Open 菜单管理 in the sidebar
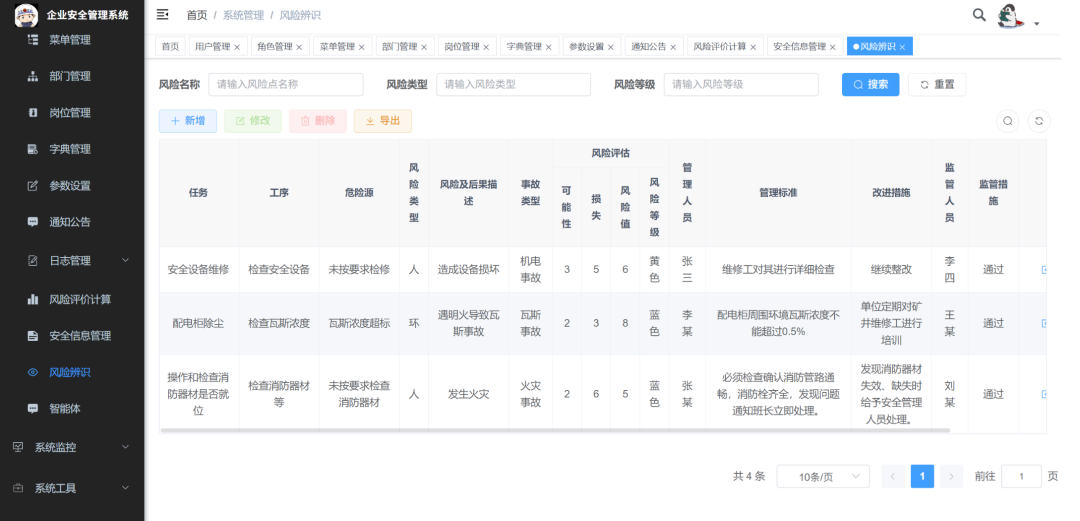This screenshot has width=1080, height=521. (x=72, y=40)
